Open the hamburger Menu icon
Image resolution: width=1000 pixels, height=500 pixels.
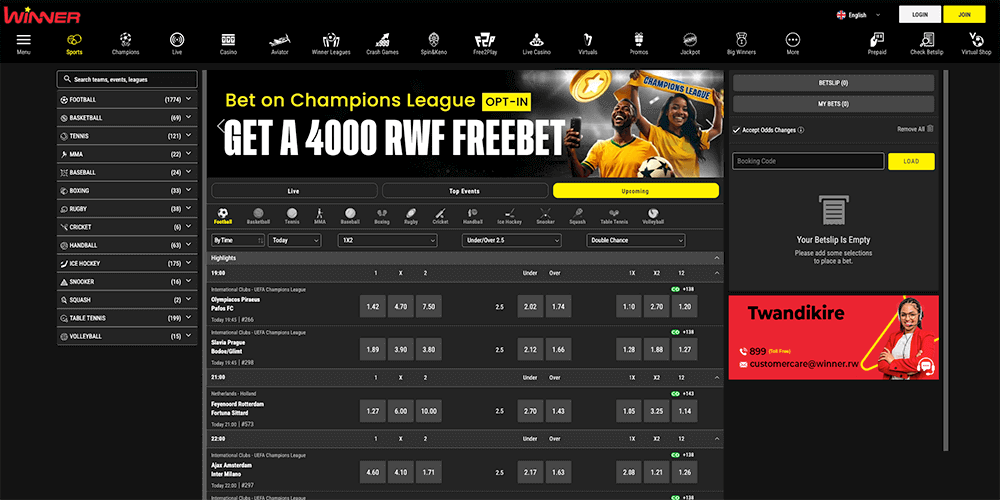23,41
